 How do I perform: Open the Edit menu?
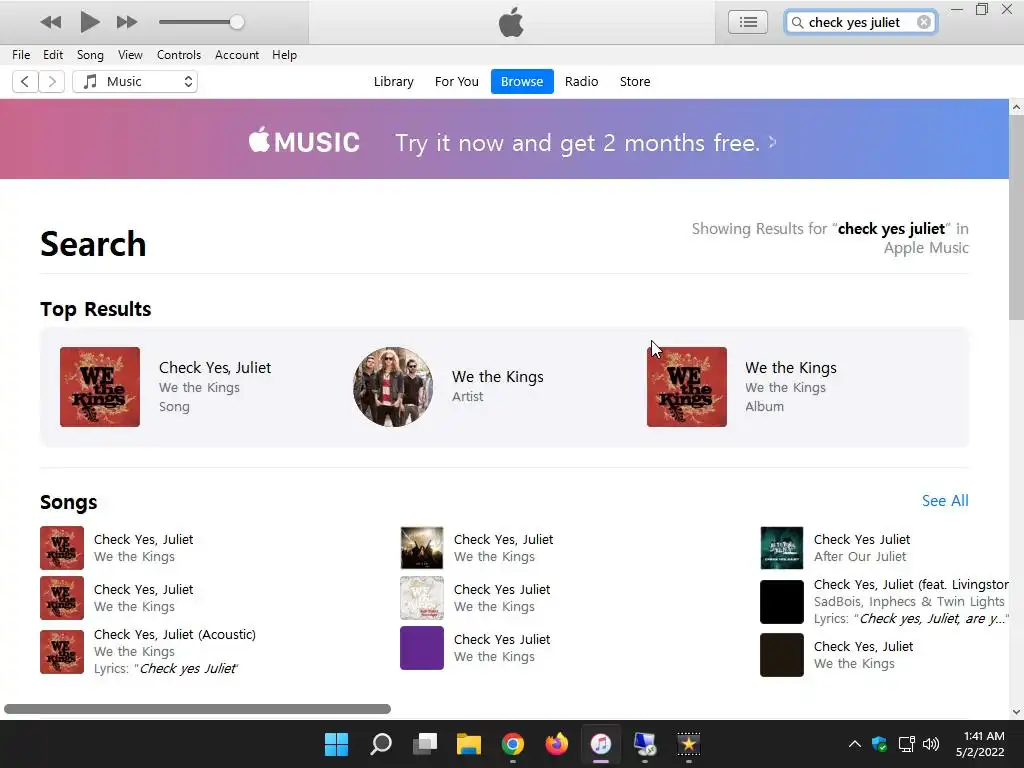tap(53, 55)
